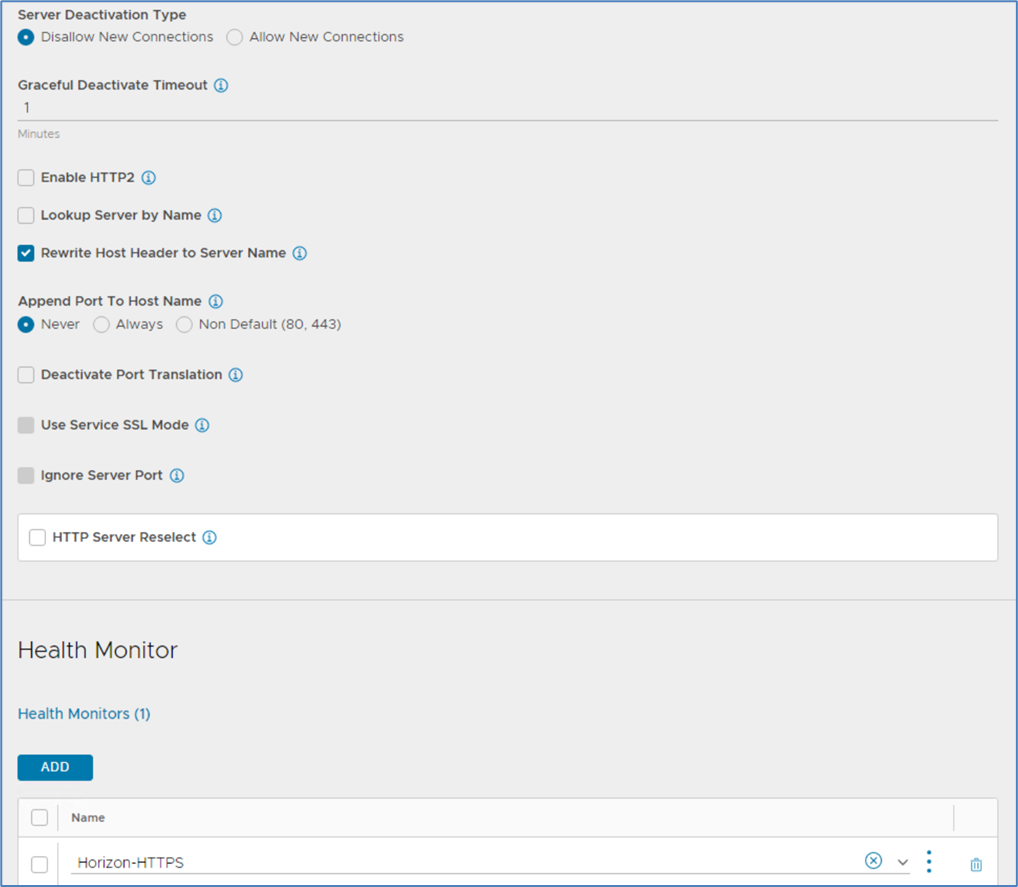Open info tooltip for Graceful Deactivate Timeout

pyautogui.click(x=221, y=86)
